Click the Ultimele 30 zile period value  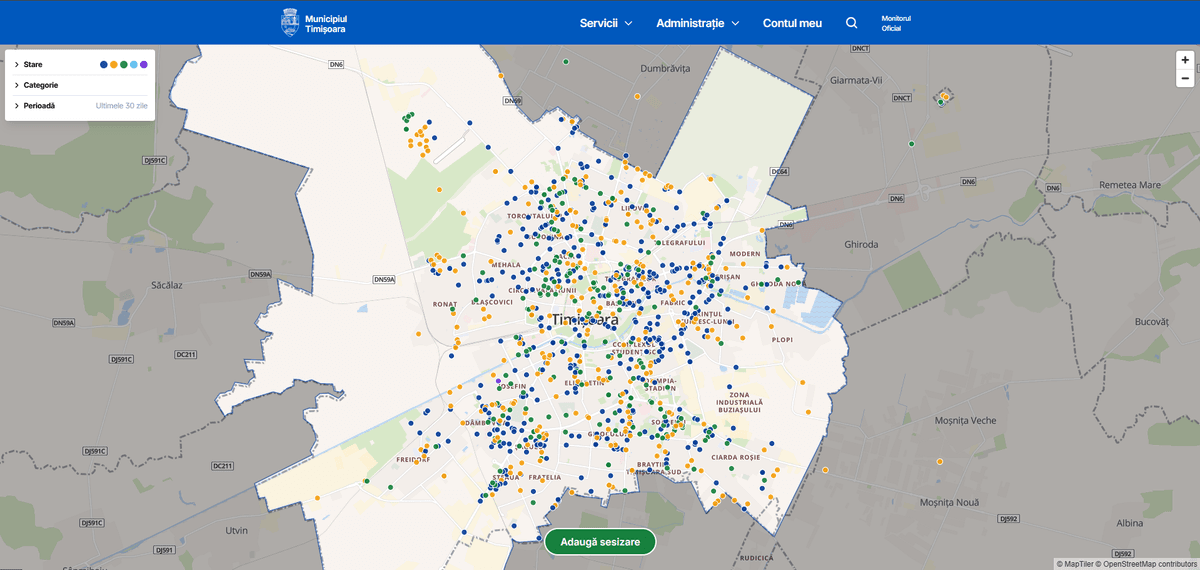[121, 105]
